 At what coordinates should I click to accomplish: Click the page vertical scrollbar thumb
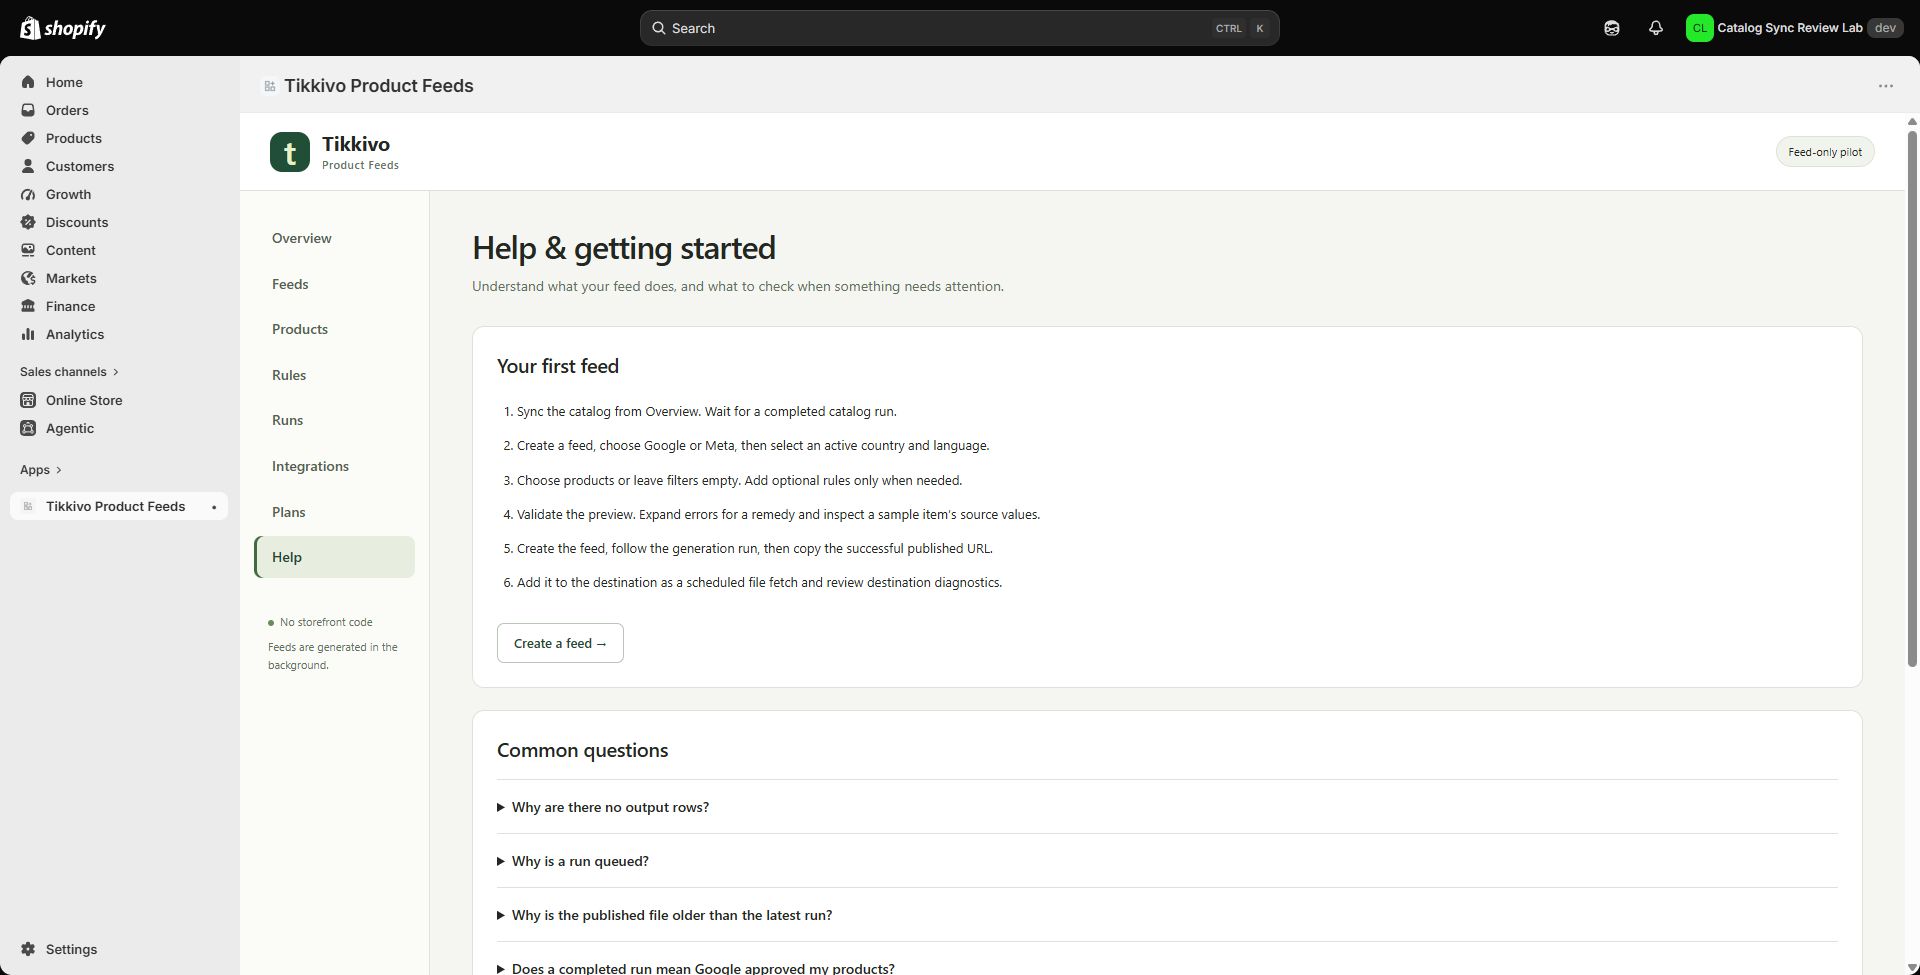click(1912, 398)
